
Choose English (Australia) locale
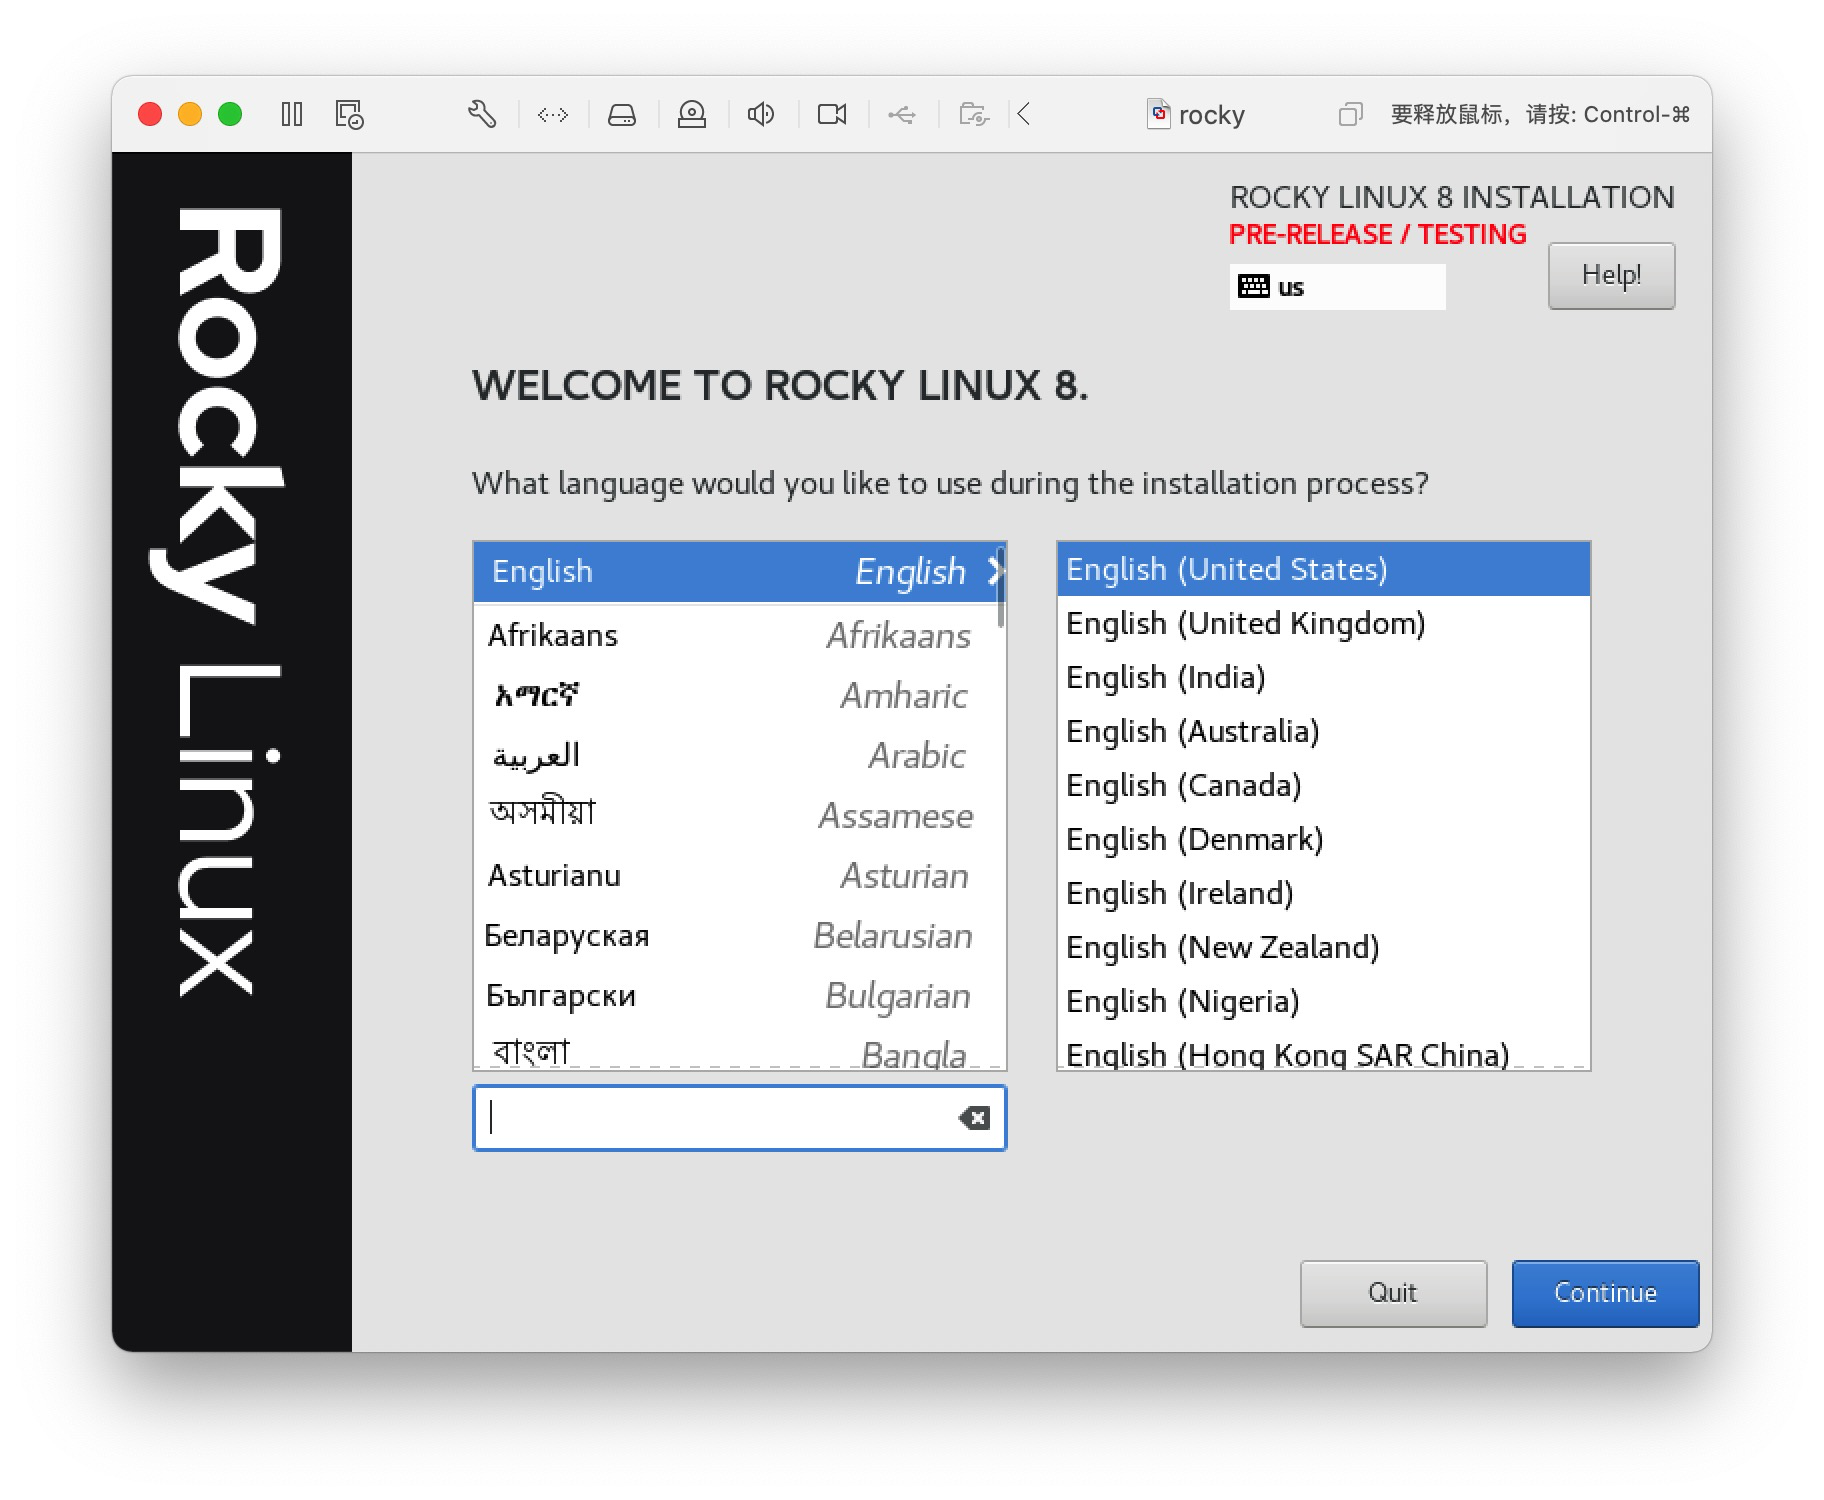click(x=1323, y=732)
